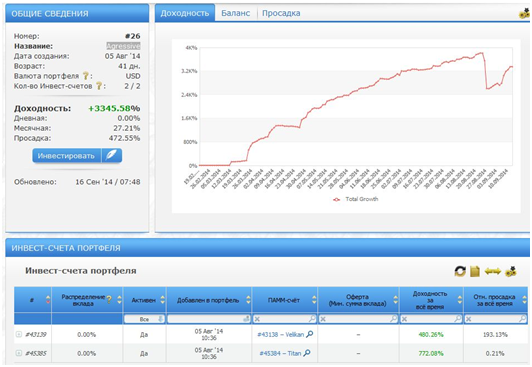Click the gear icon at chart top-right

tap(525, 14)
